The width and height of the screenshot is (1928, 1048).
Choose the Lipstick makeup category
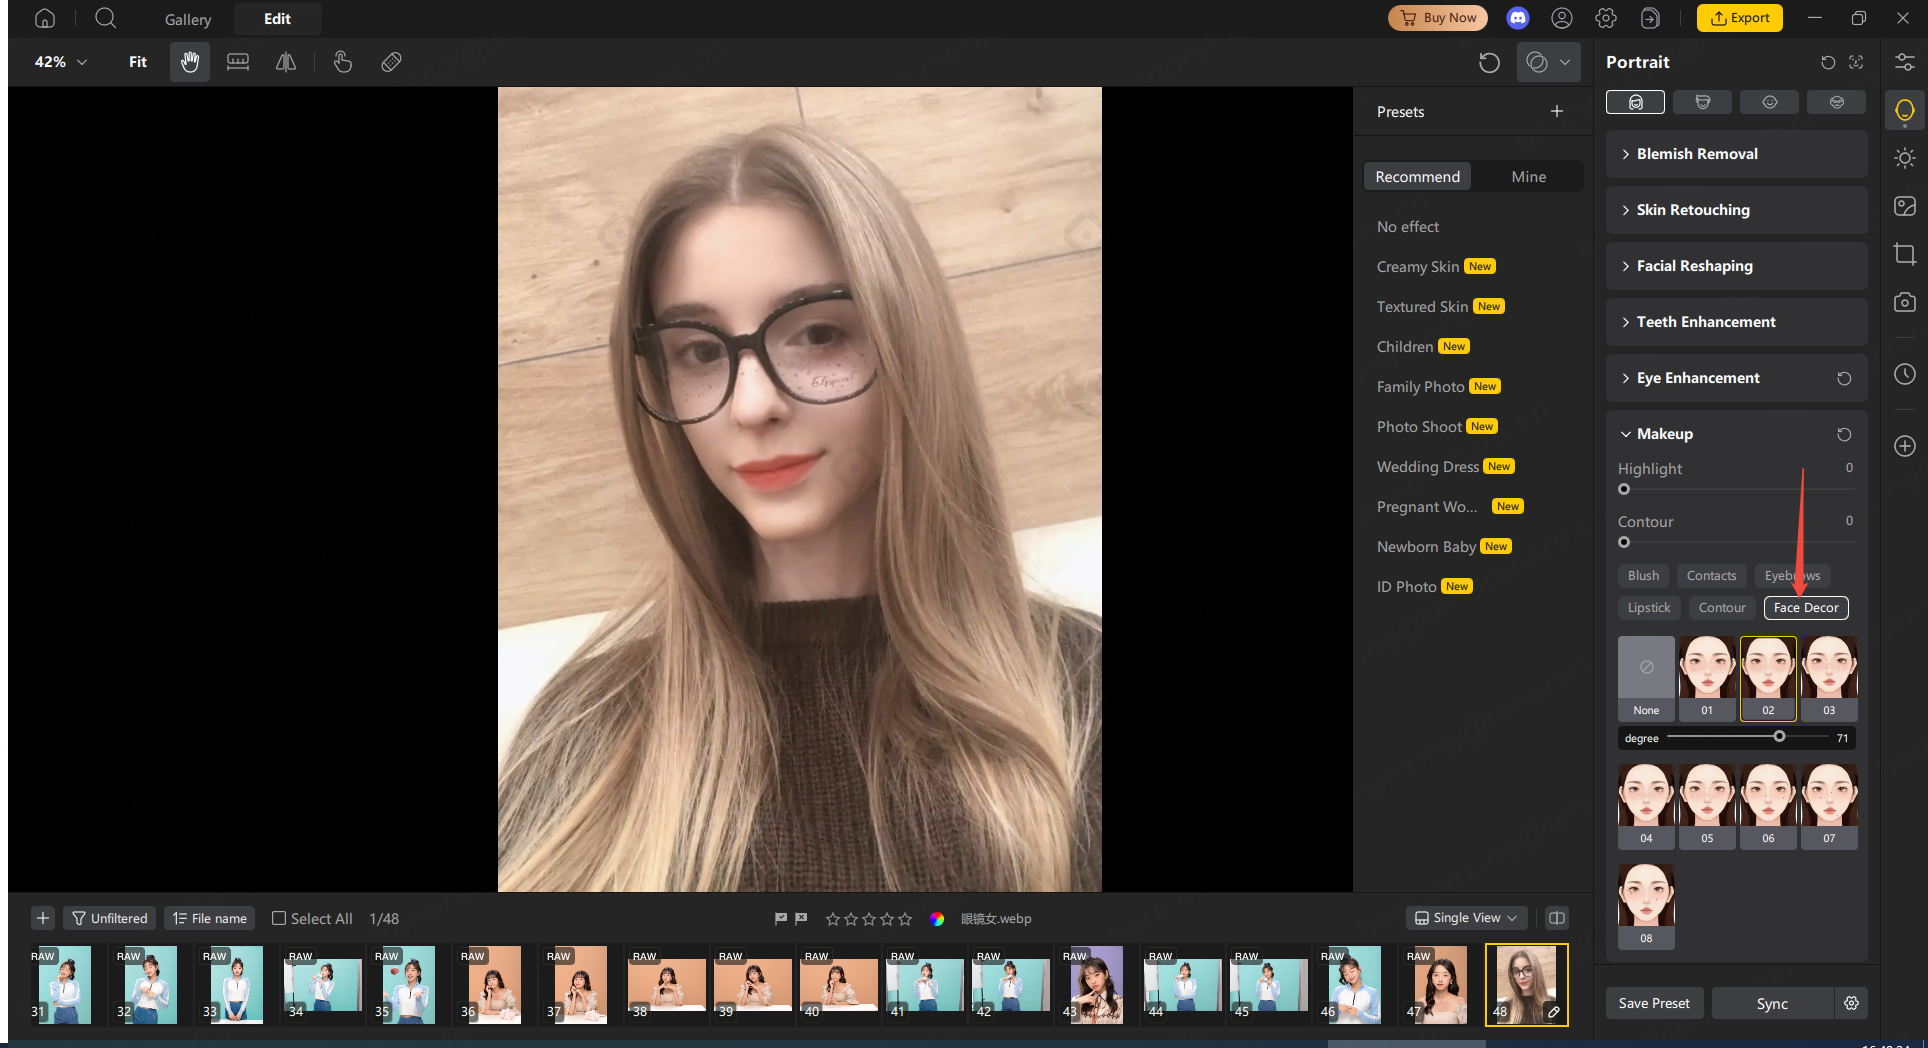[x=1649, y=607]
